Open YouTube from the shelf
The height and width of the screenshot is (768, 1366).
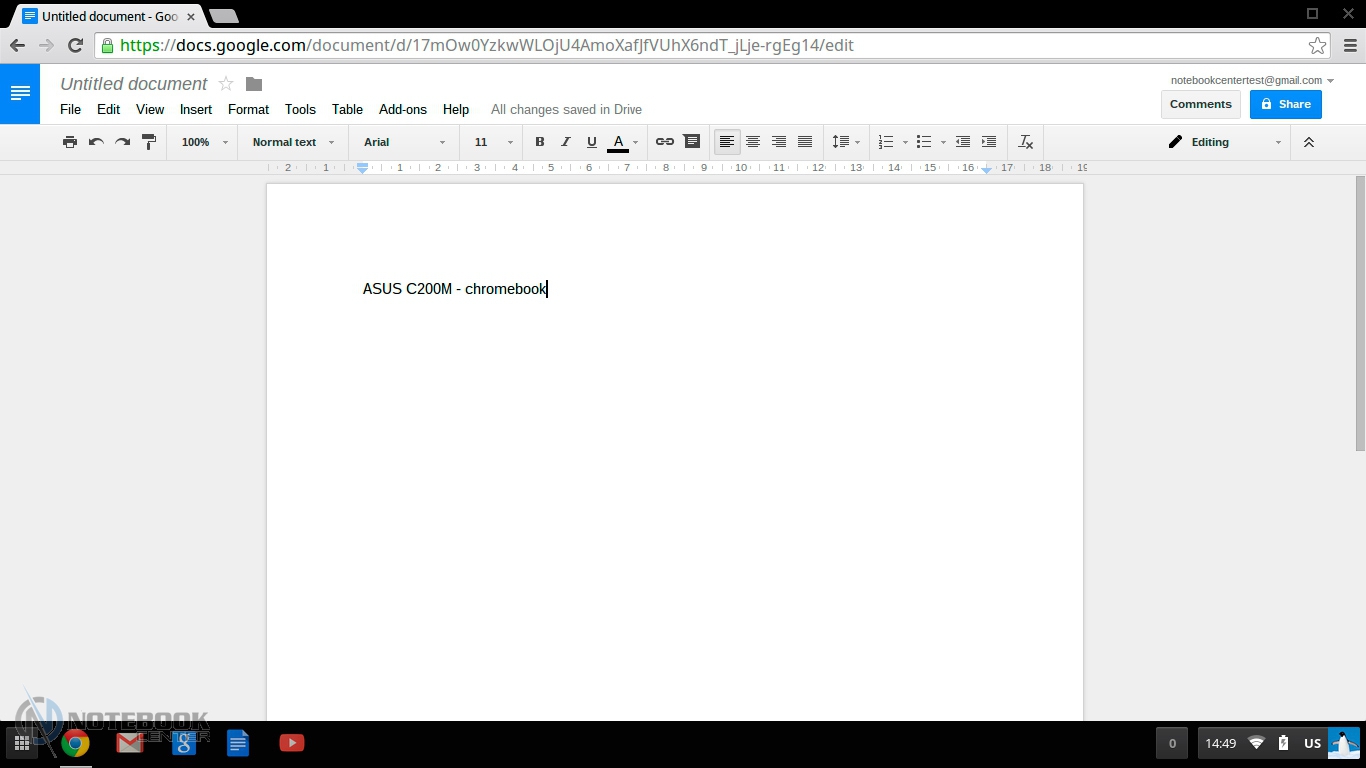tap(292, 743)
